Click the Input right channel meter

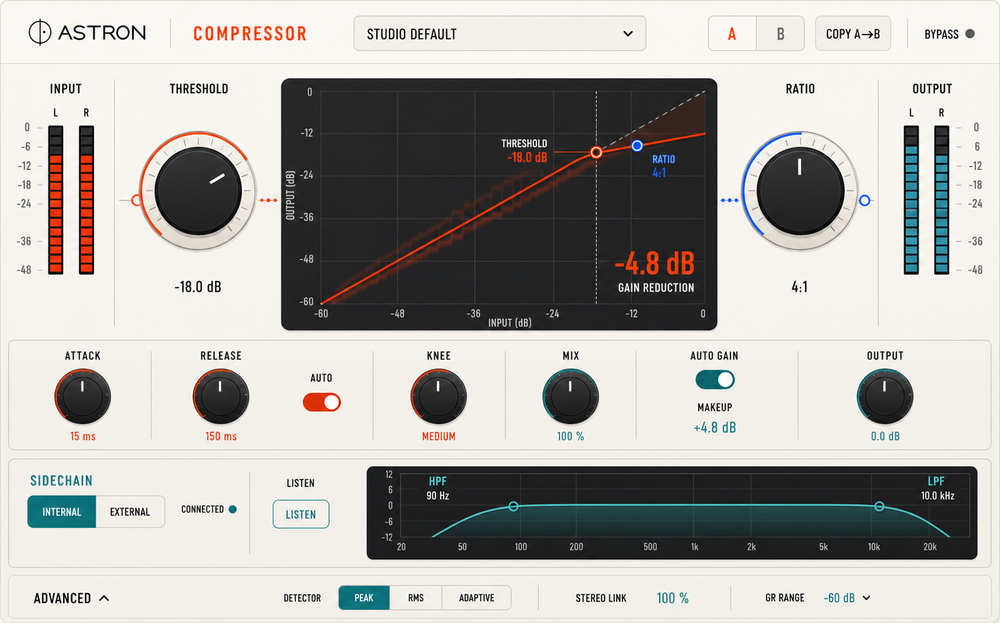(x=86, y=200)
